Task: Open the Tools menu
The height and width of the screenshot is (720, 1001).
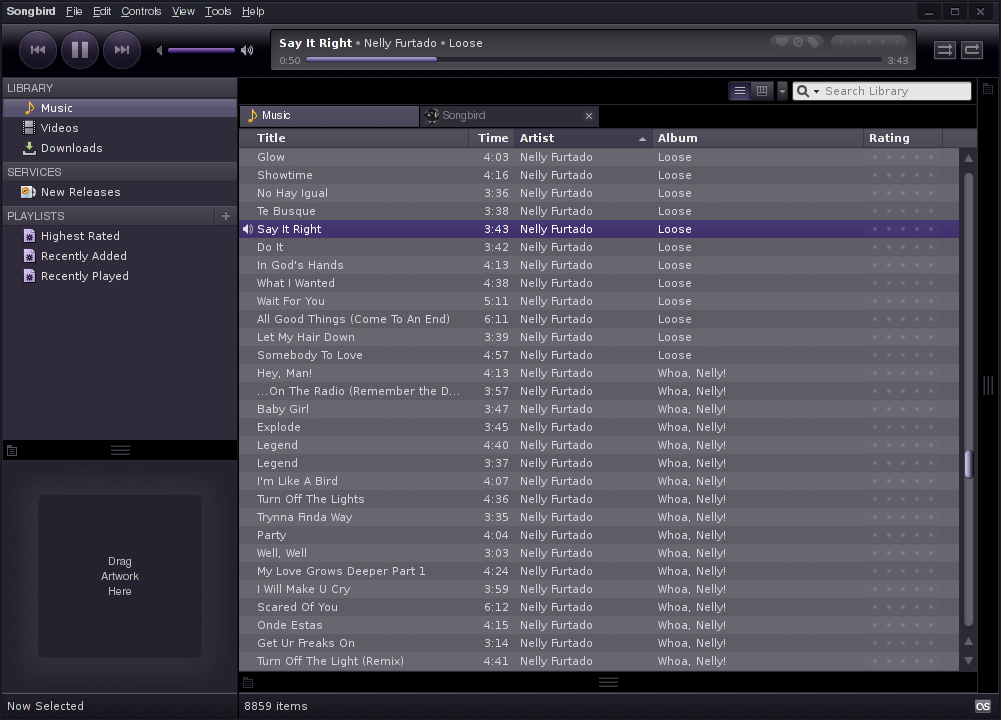Action: coord(217,11)
